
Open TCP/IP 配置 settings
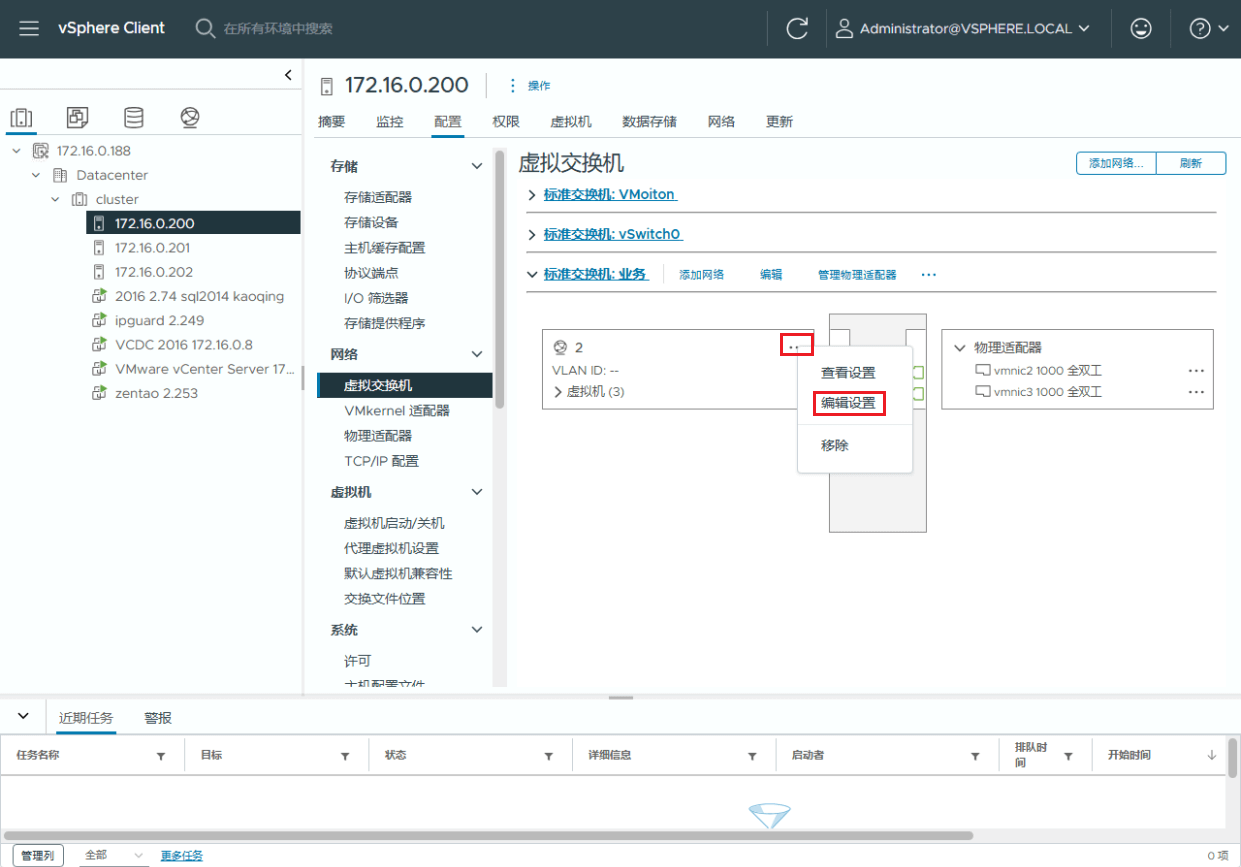[381, 461]
